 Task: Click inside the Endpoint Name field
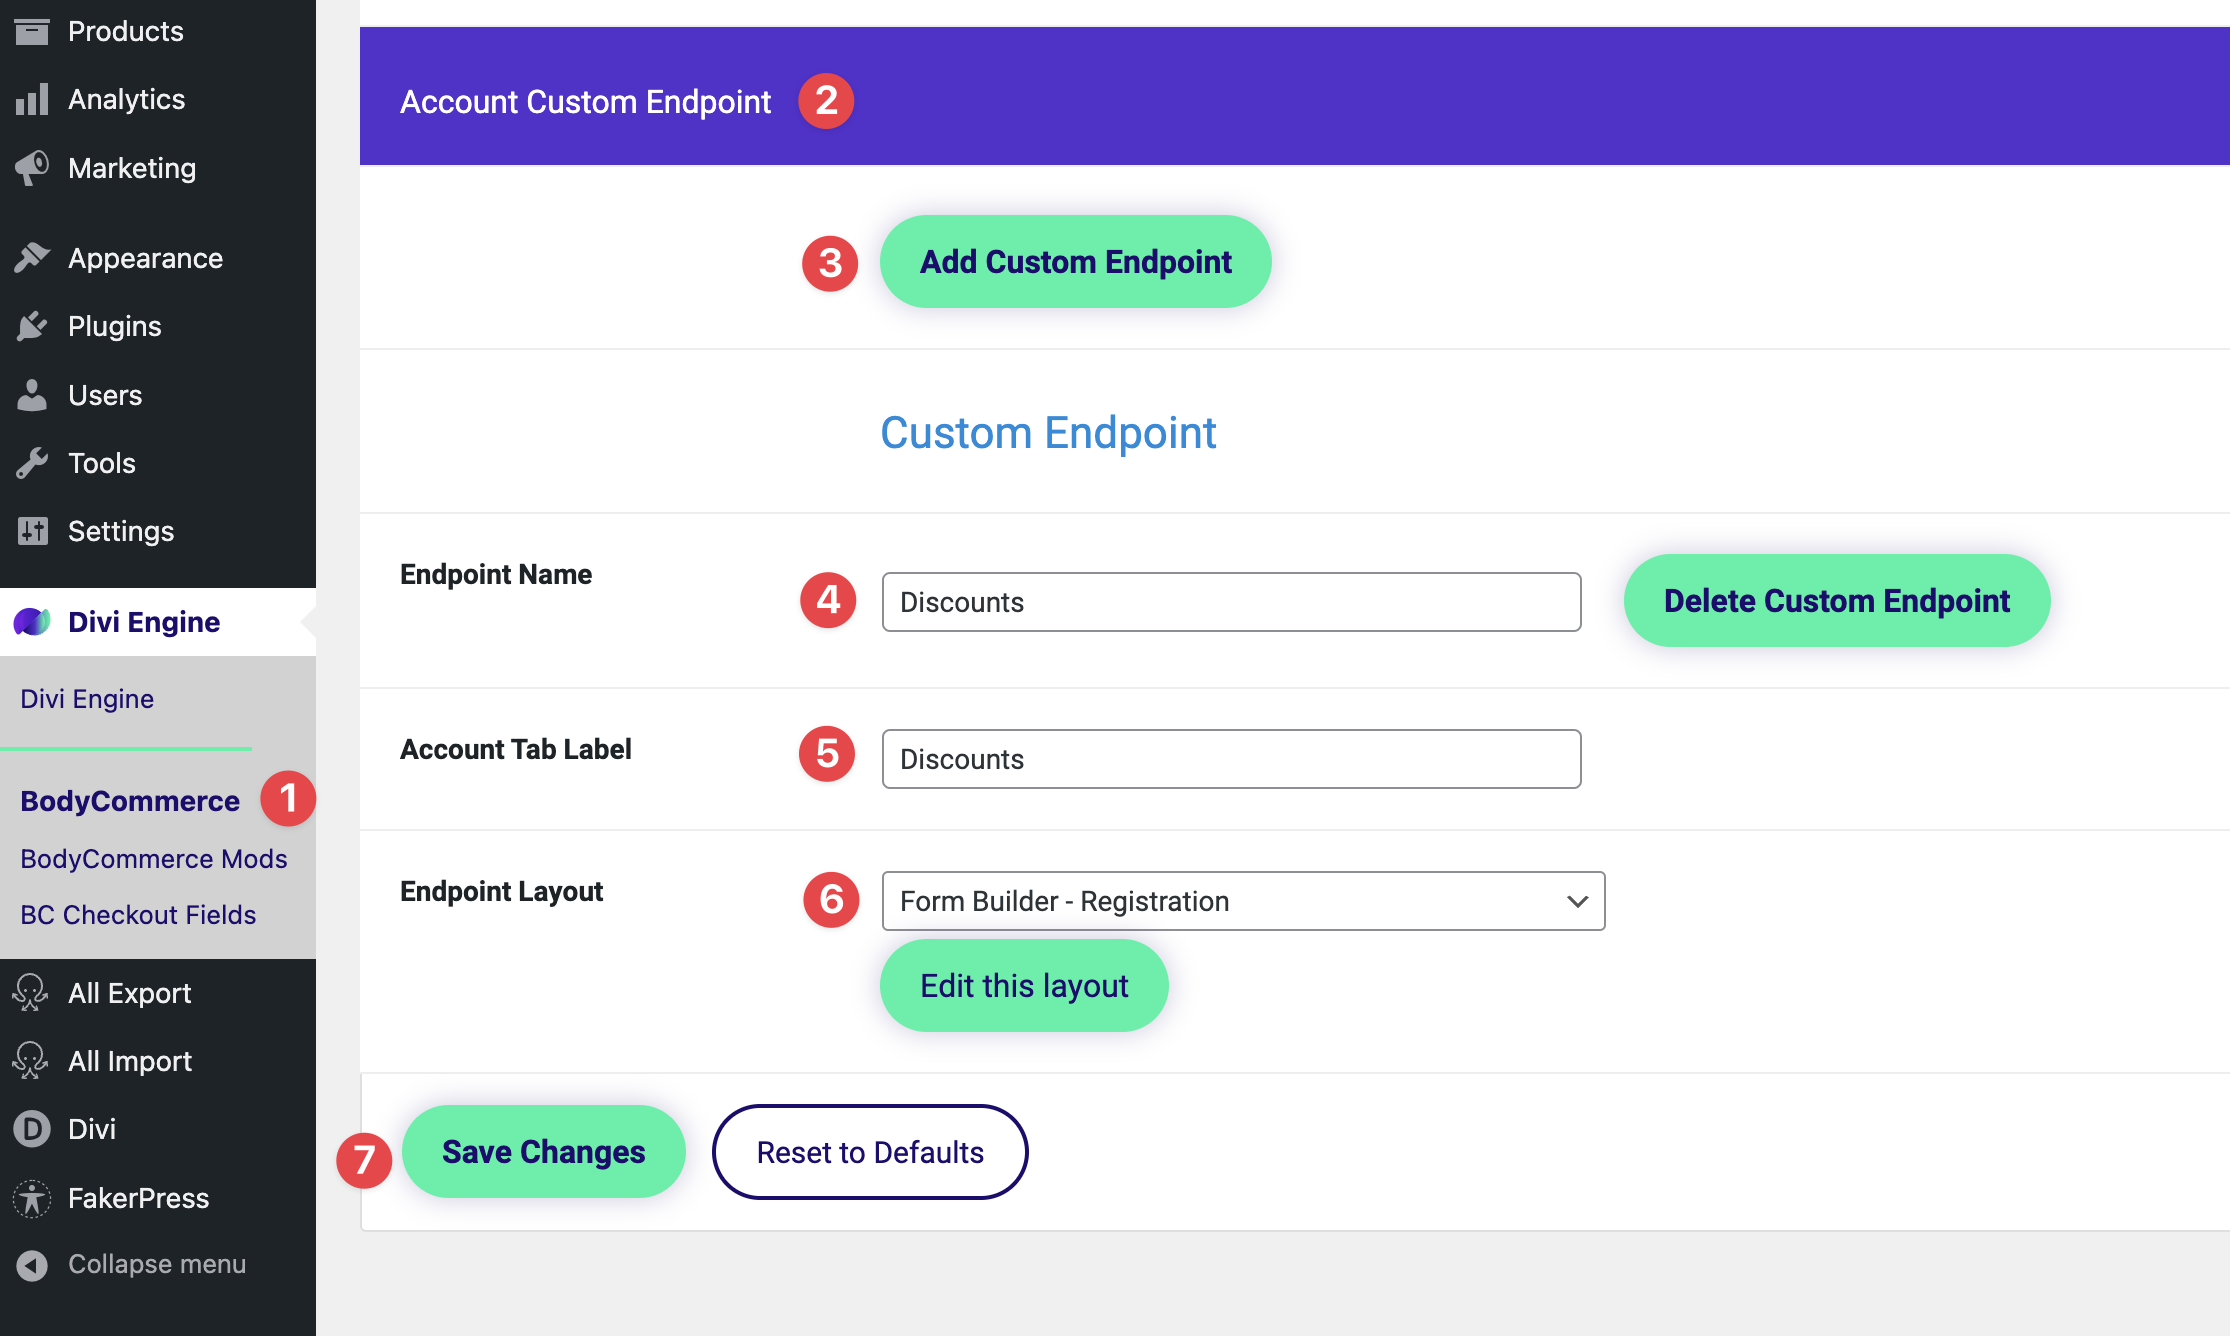coord(1231,602)
